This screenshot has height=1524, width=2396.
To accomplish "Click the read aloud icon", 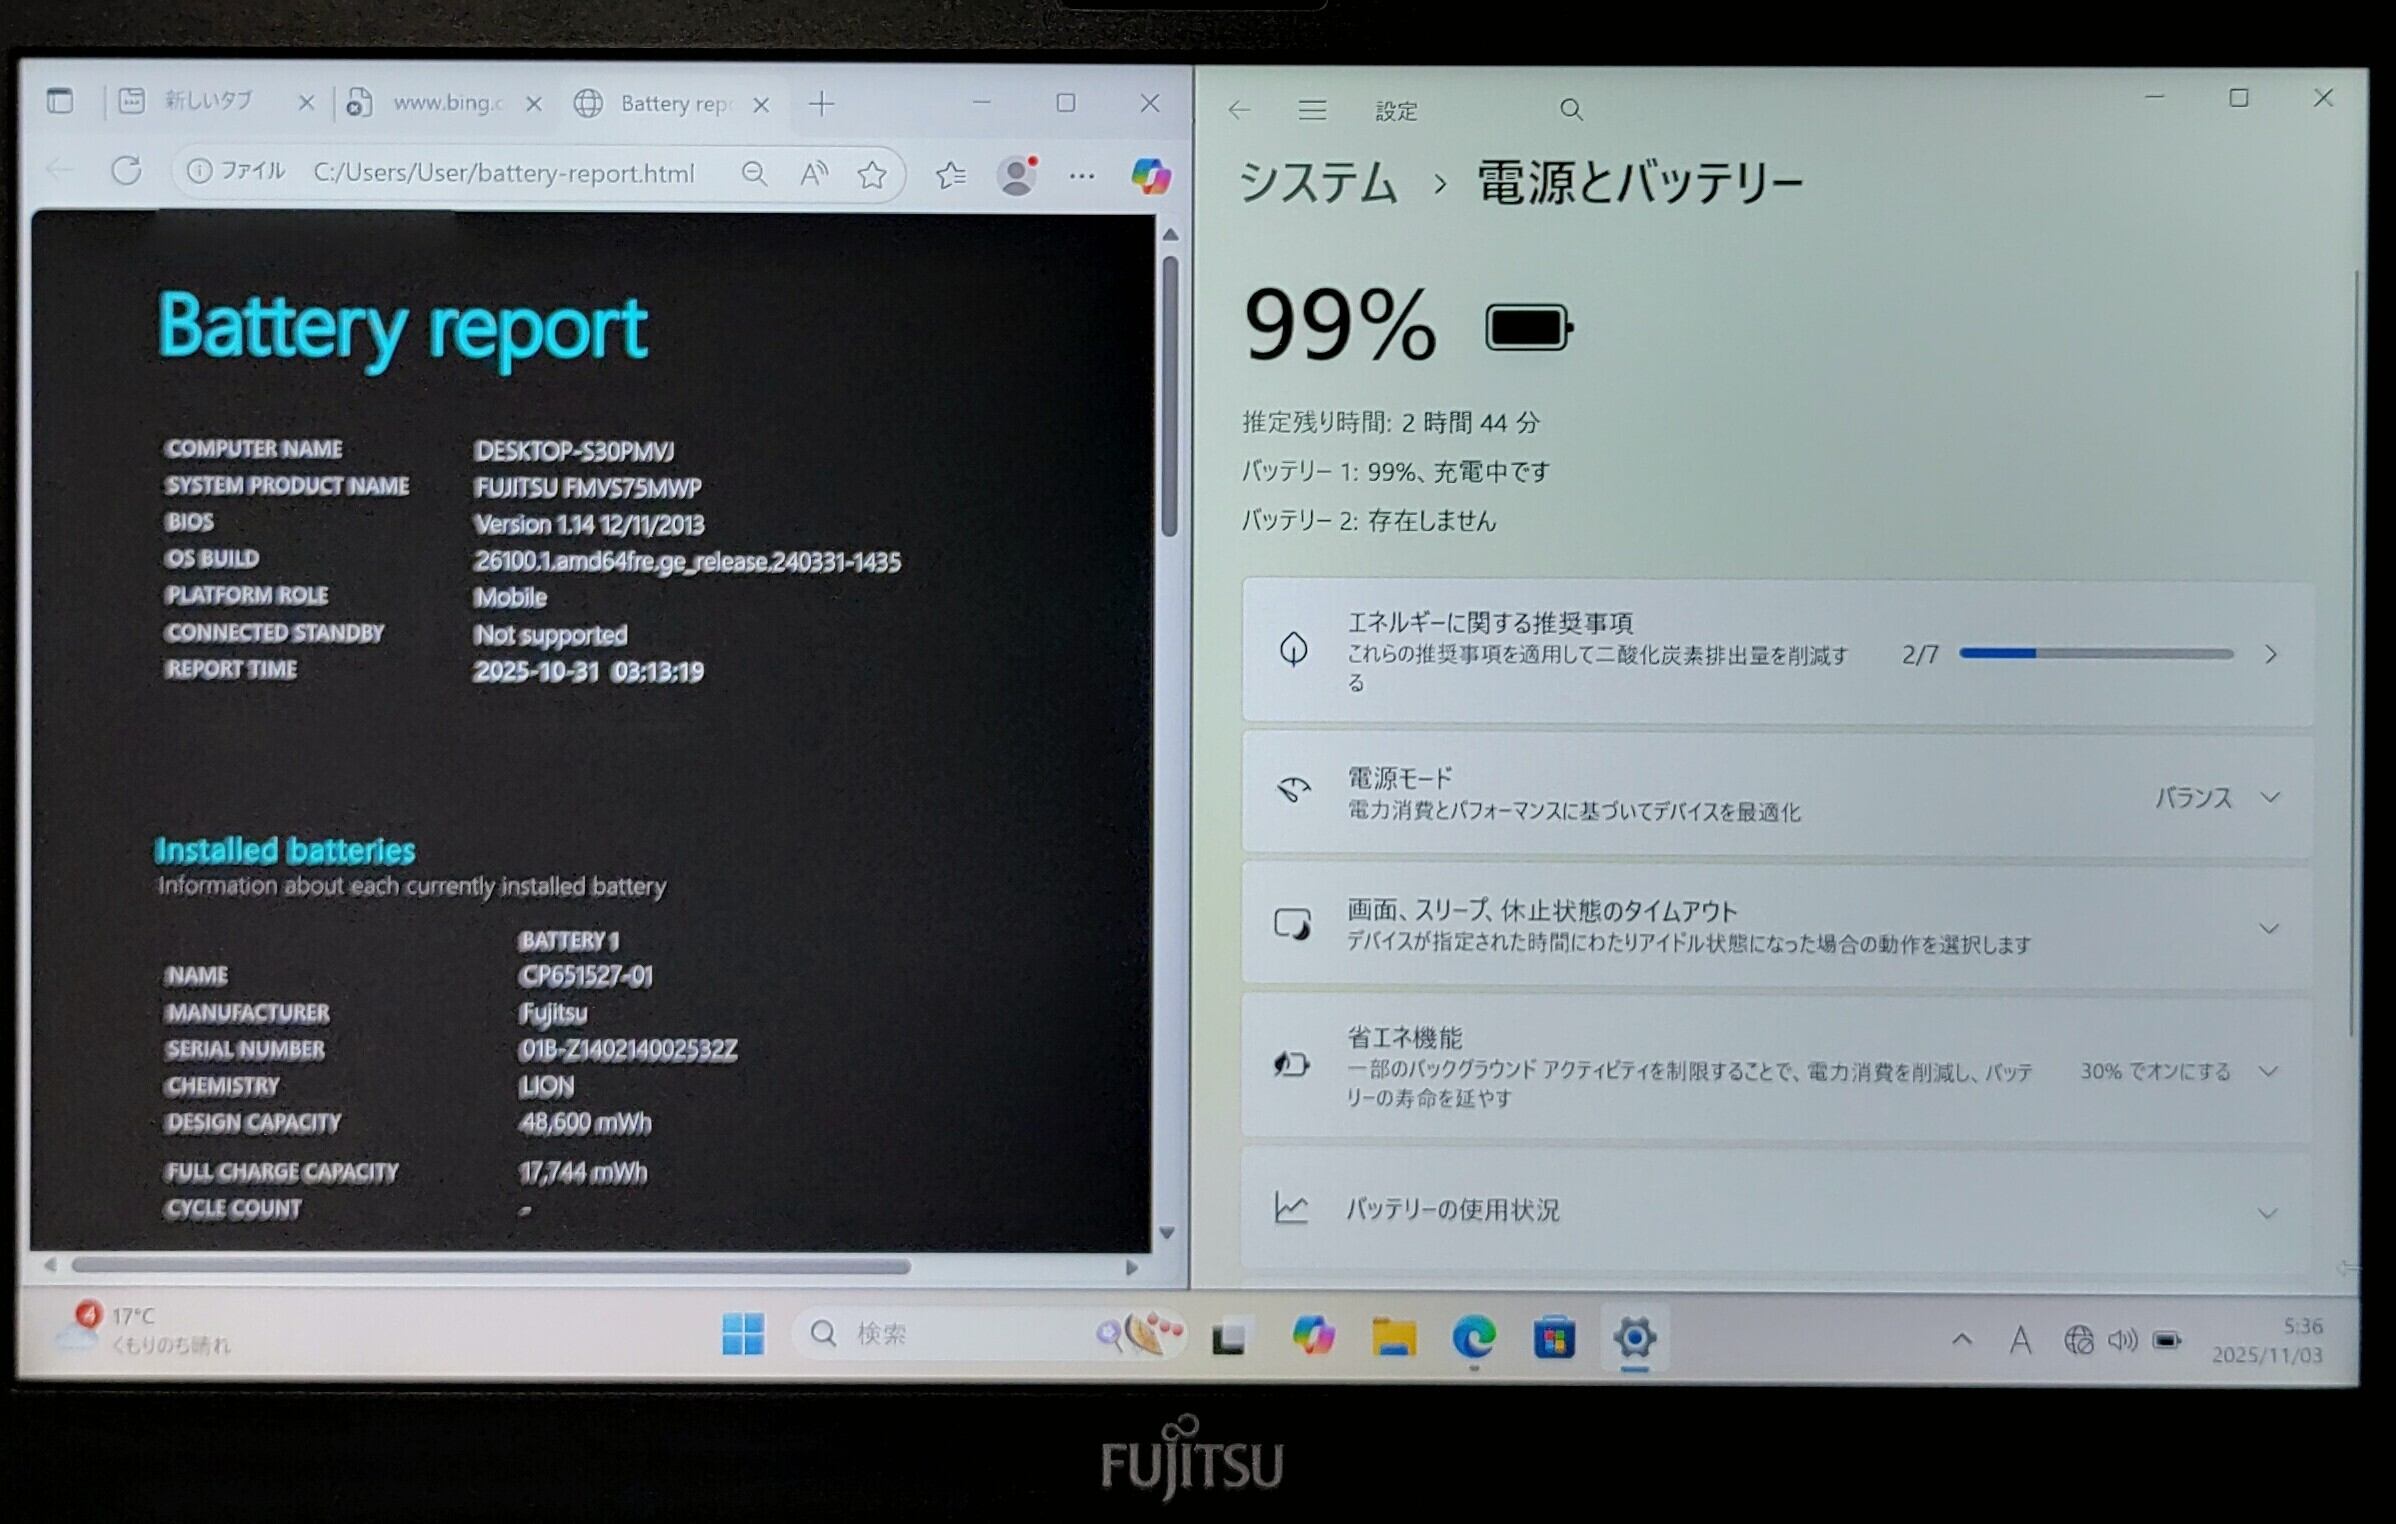I will (x=814, y=175).
